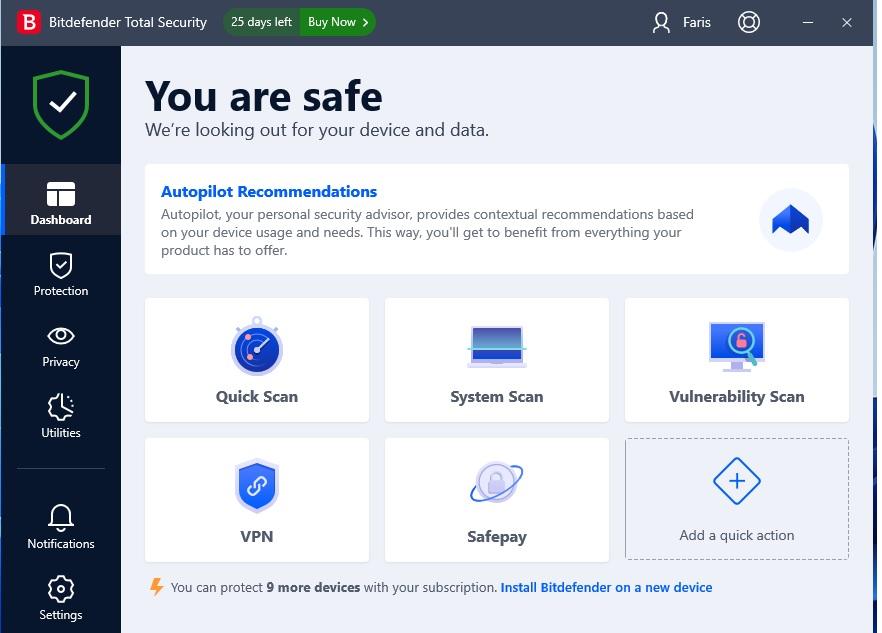Click the Safepay planet lock icon
The width and height of the screenshot is (882, 633).
pos(497,482)
